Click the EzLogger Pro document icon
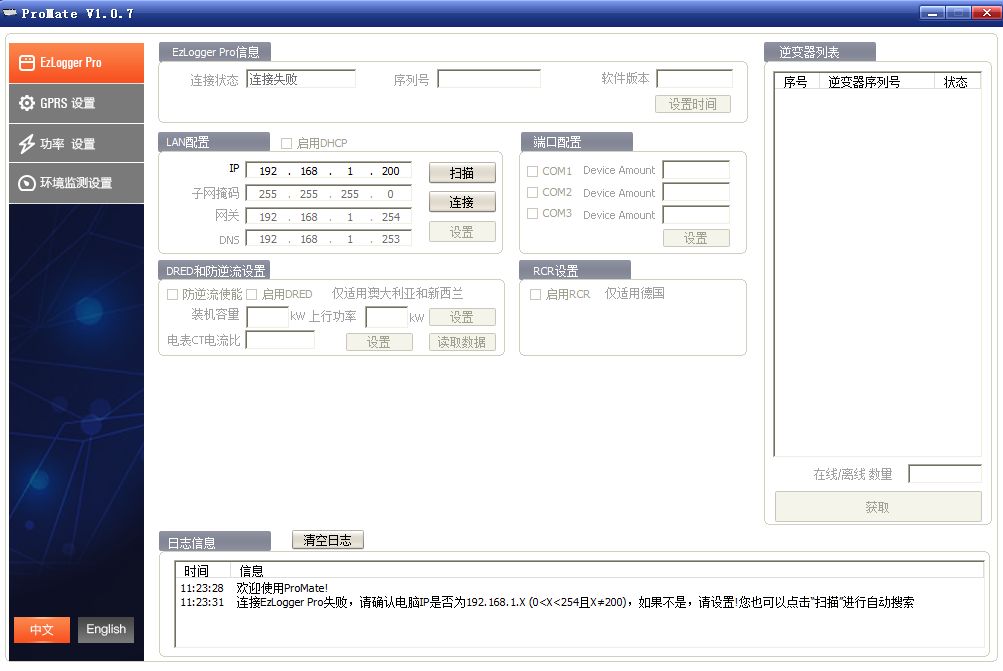This screenshot has width=1003, height=671. pyautogui.click(x=26, y=62)
